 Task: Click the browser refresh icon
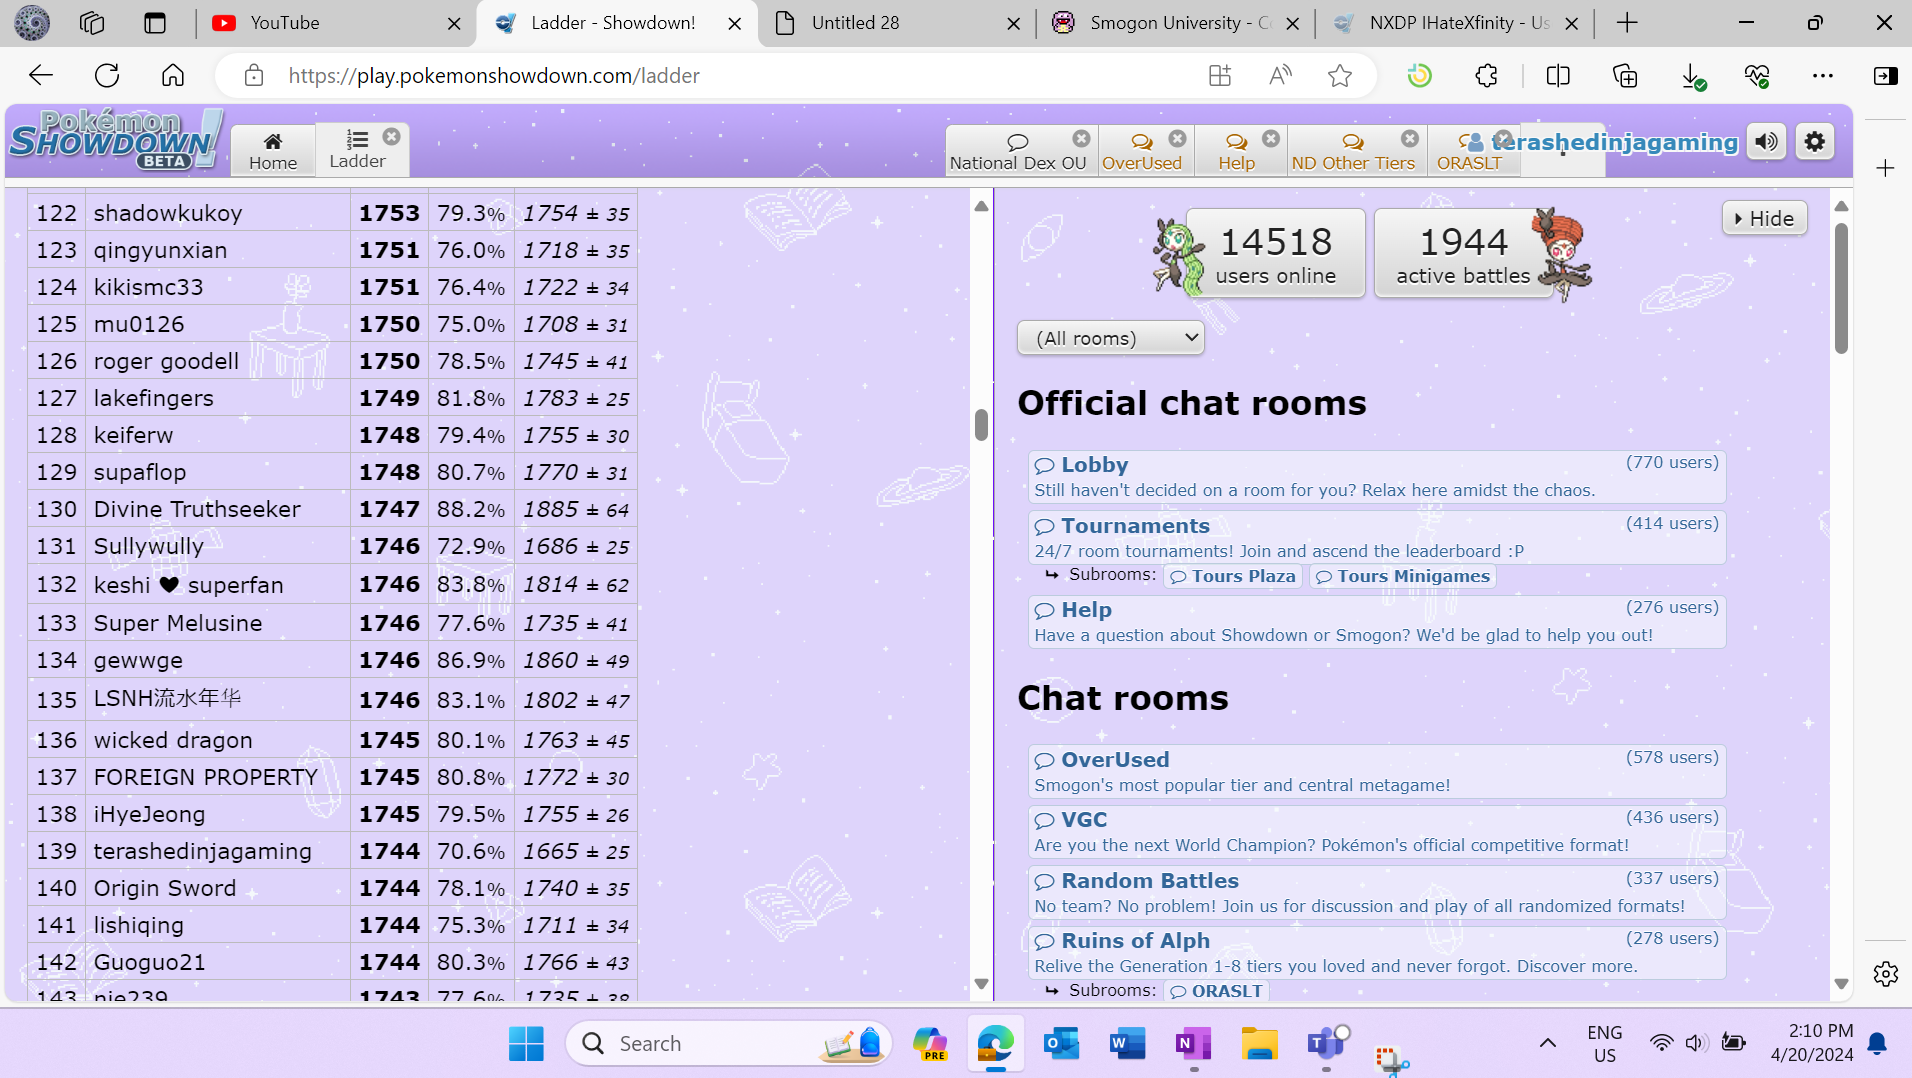107,75
